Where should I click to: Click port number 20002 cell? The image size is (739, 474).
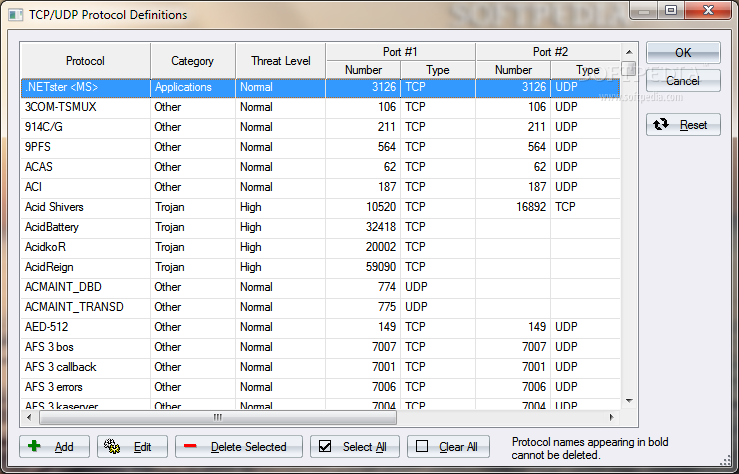coord(363,247)
